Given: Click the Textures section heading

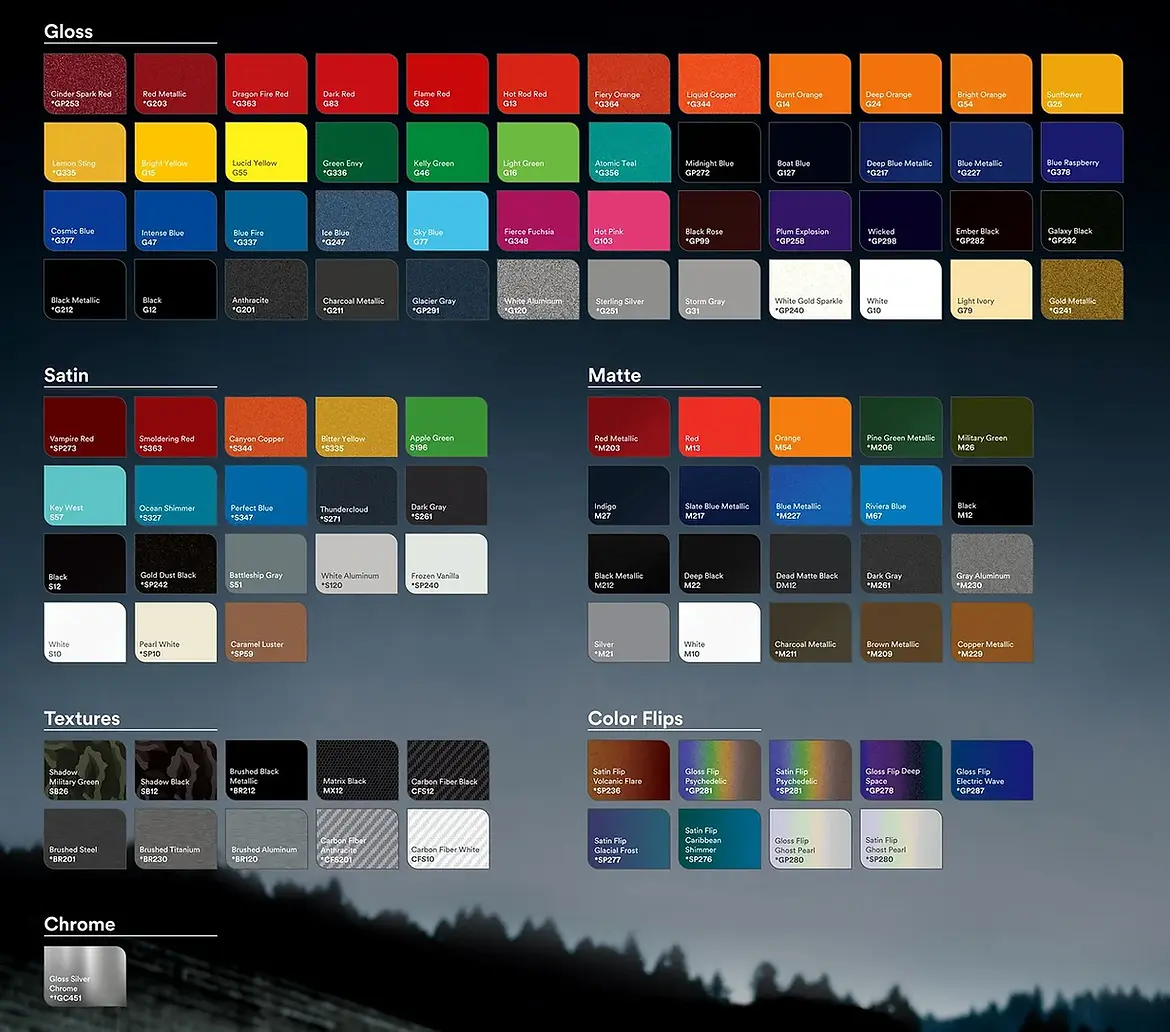Looking at the screenshot, I should (82, 718).
